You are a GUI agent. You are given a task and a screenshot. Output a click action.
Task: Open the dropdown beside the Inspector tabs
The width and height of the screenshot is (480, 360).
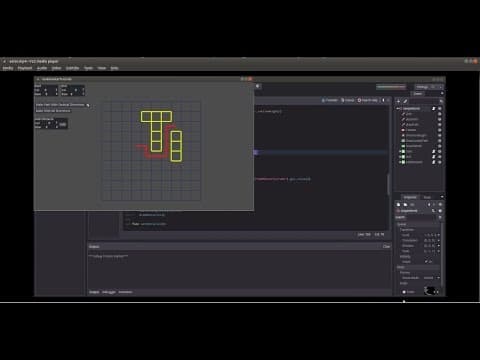pos(442,197)
